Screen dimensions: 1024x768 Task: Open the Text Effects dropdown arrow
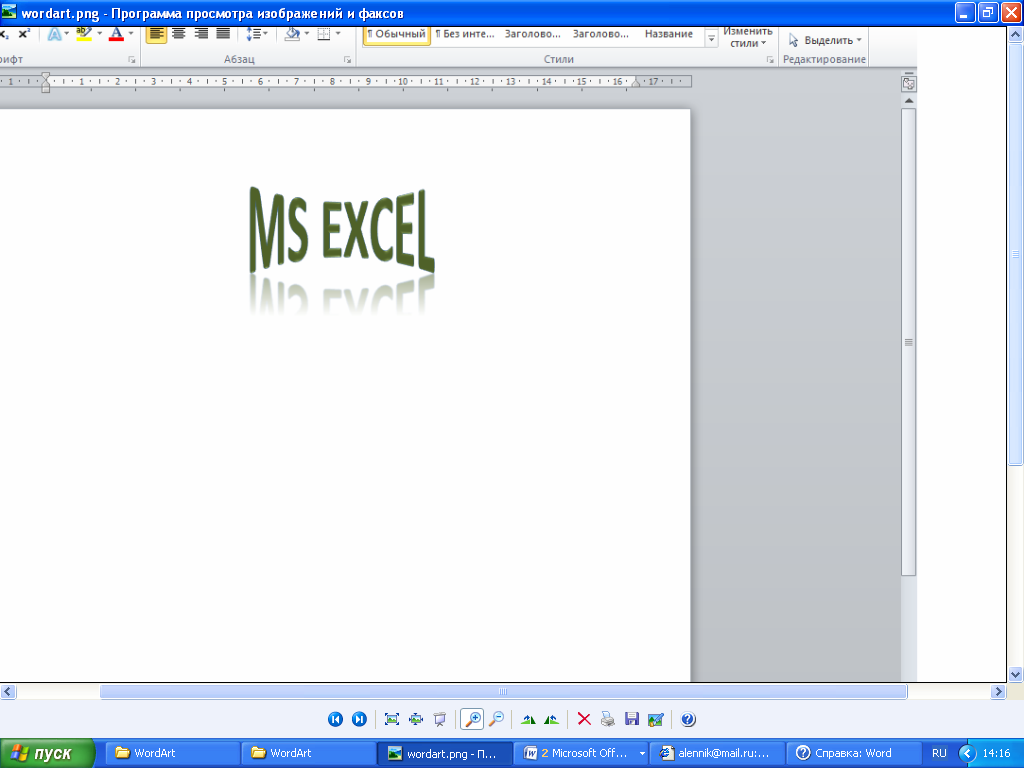pos(67,34)
